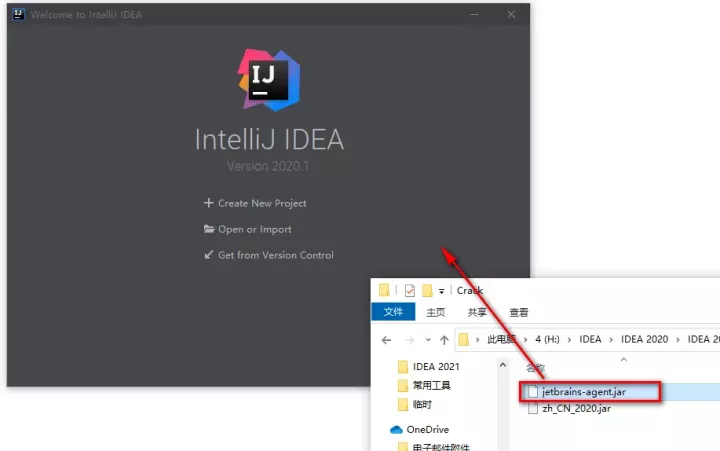Image resolution: width=720 pixels, height=451 pixels.
Task: Expand the chevron after IDEA 2020 in the address bar
Action: [677, 339]
